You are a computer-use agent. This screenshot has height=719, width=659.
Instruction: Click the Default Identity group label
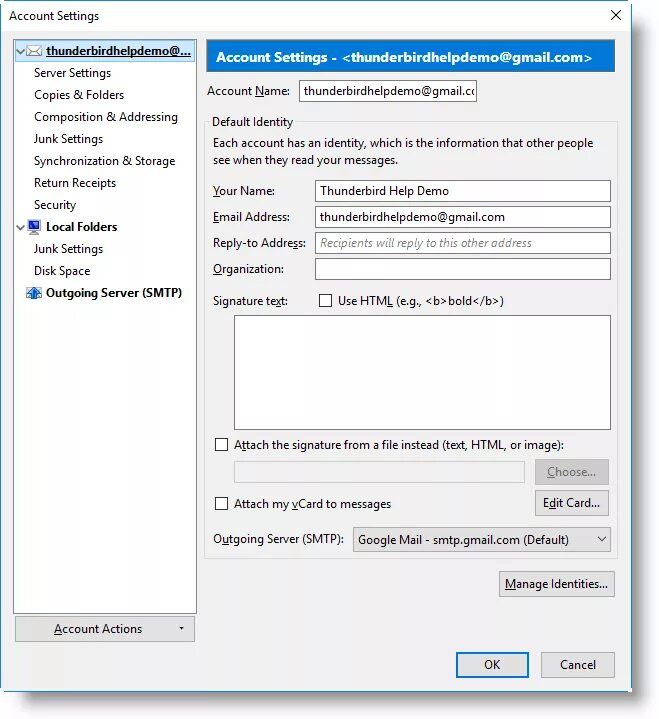pos(252,122)
